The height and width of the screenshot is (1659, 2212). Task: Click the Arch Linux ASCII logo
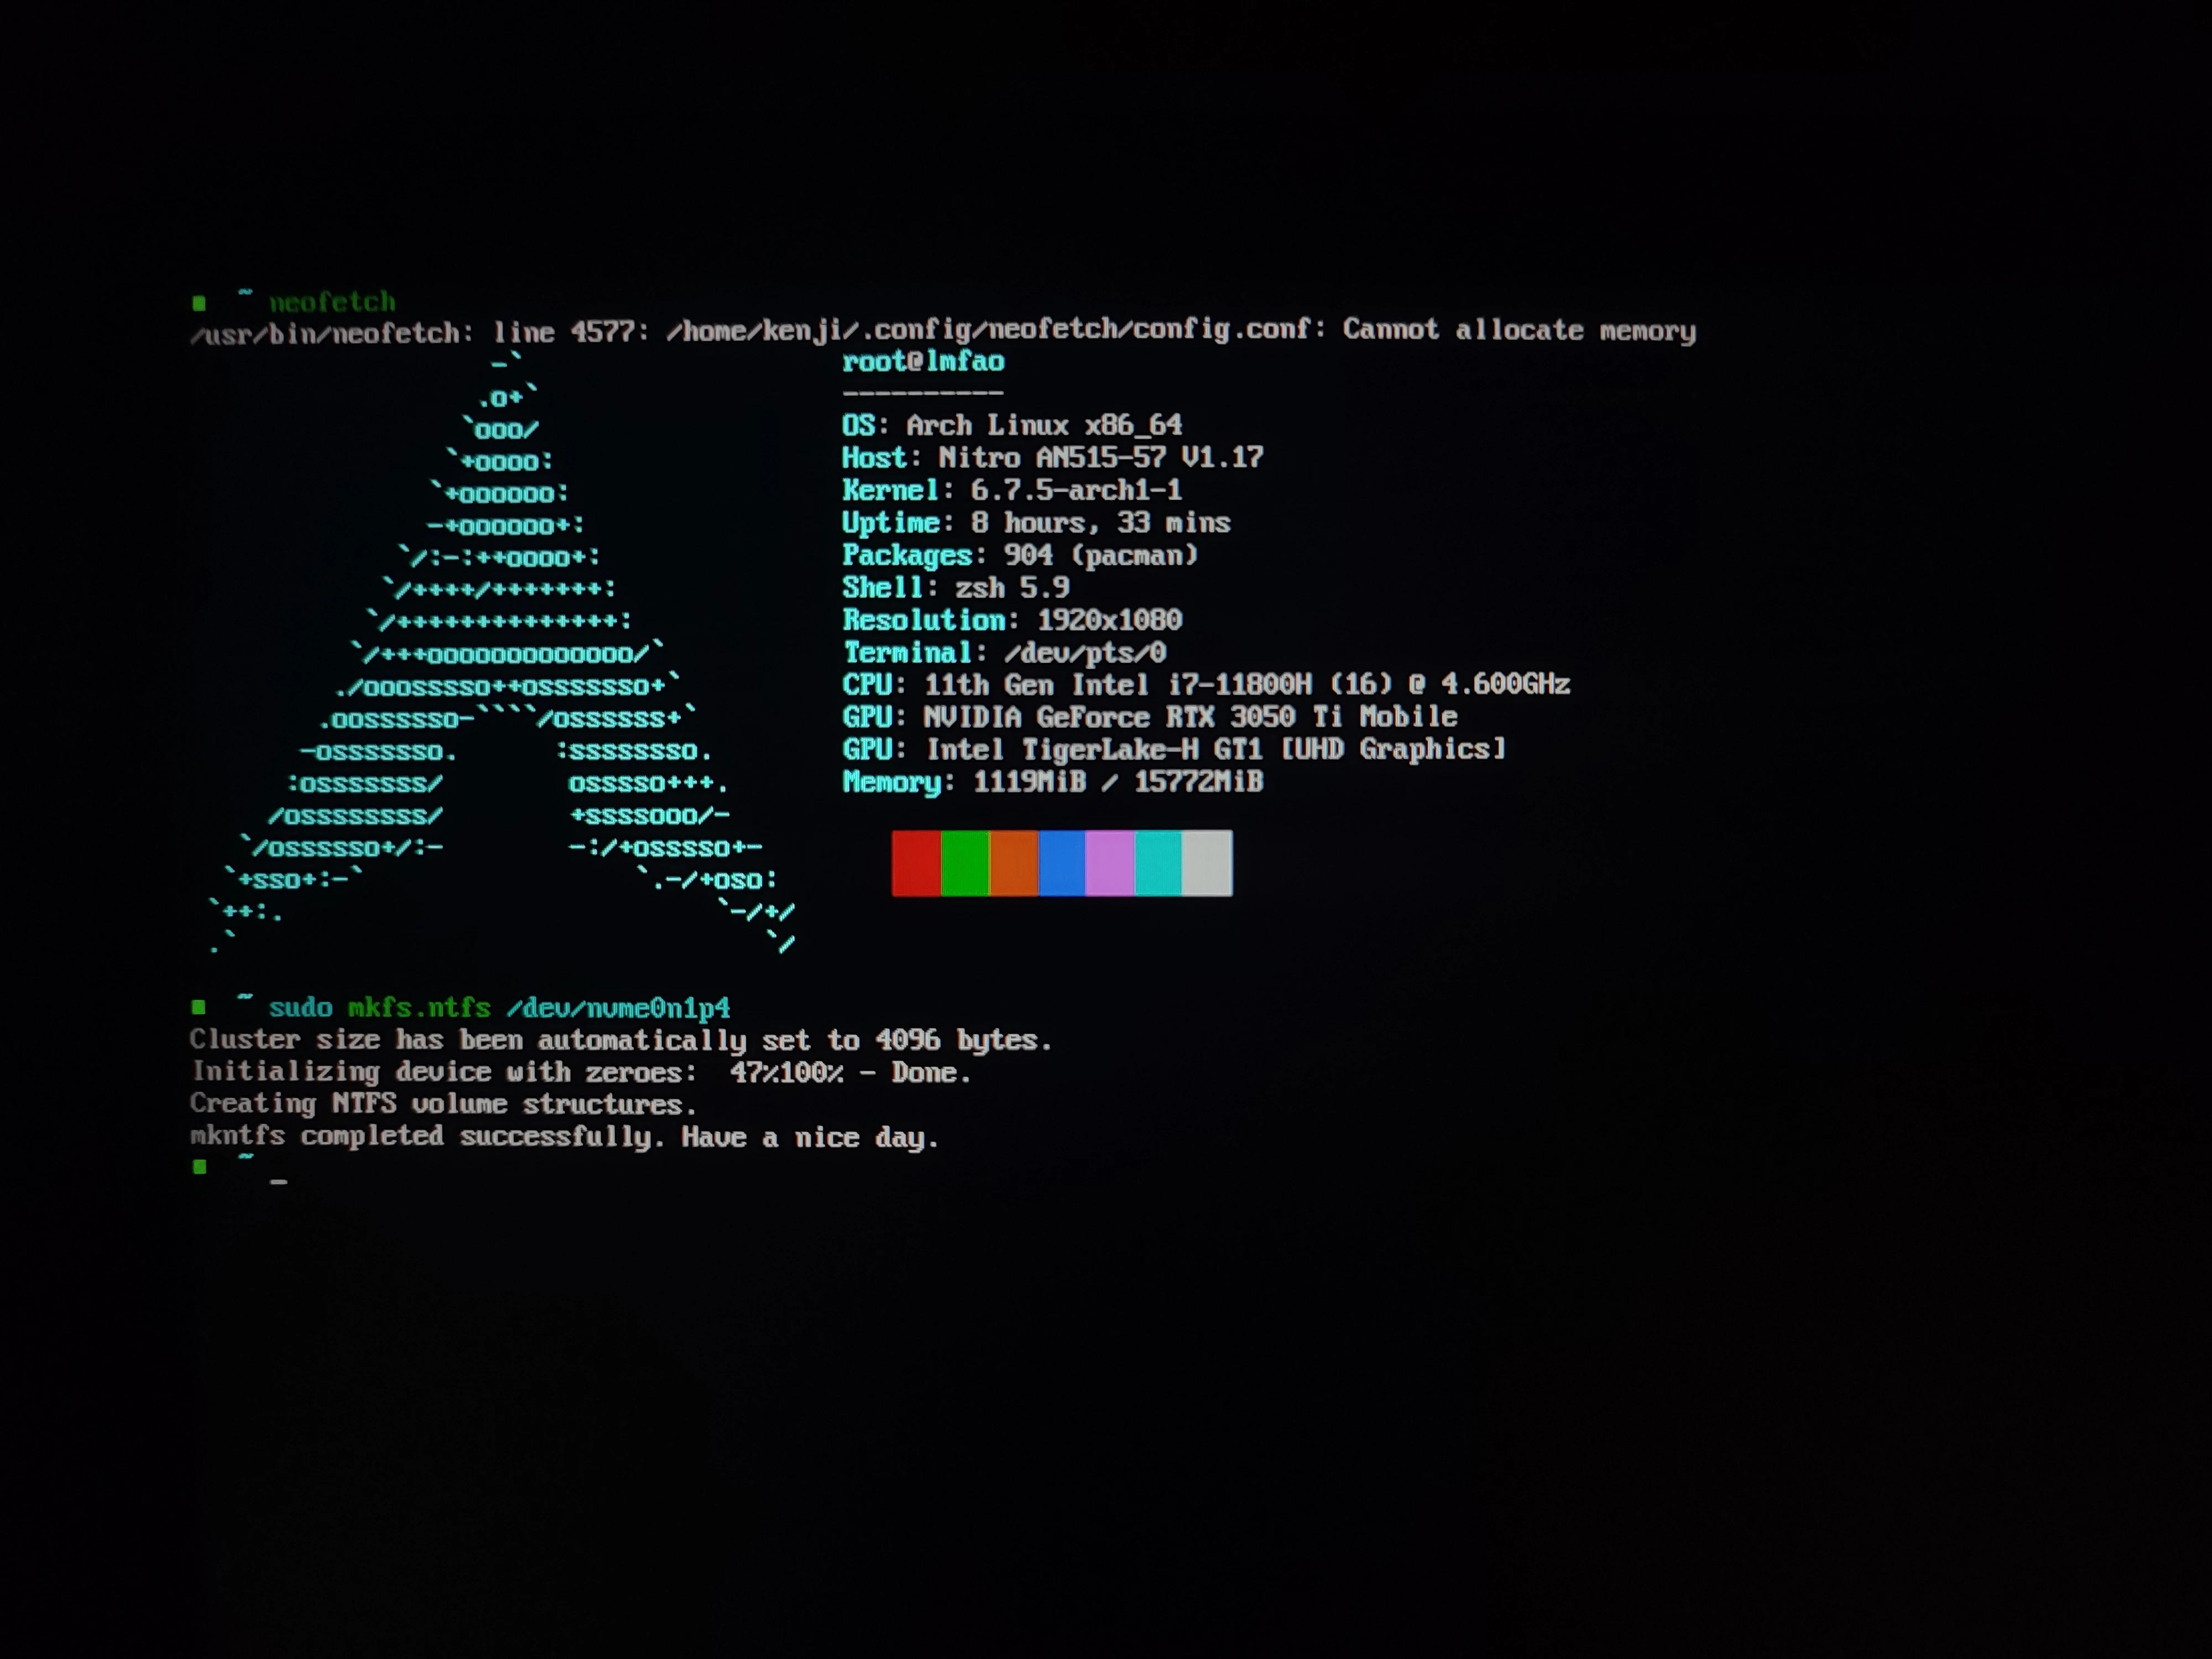502,652
